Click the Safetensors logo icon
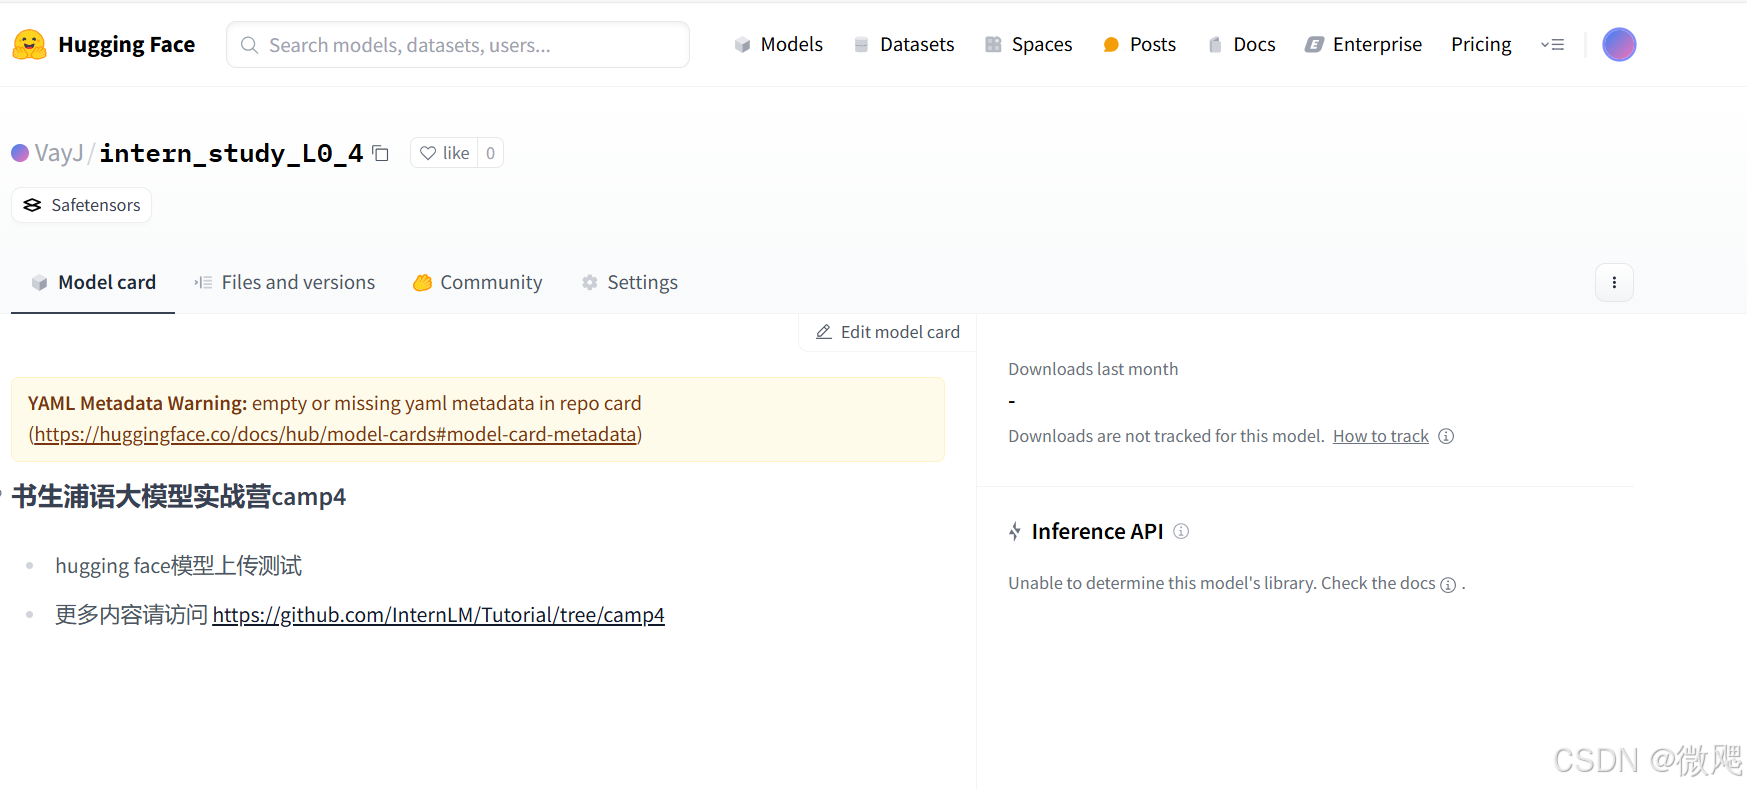Screen dimensions: 1747x790 pos(33,205)
